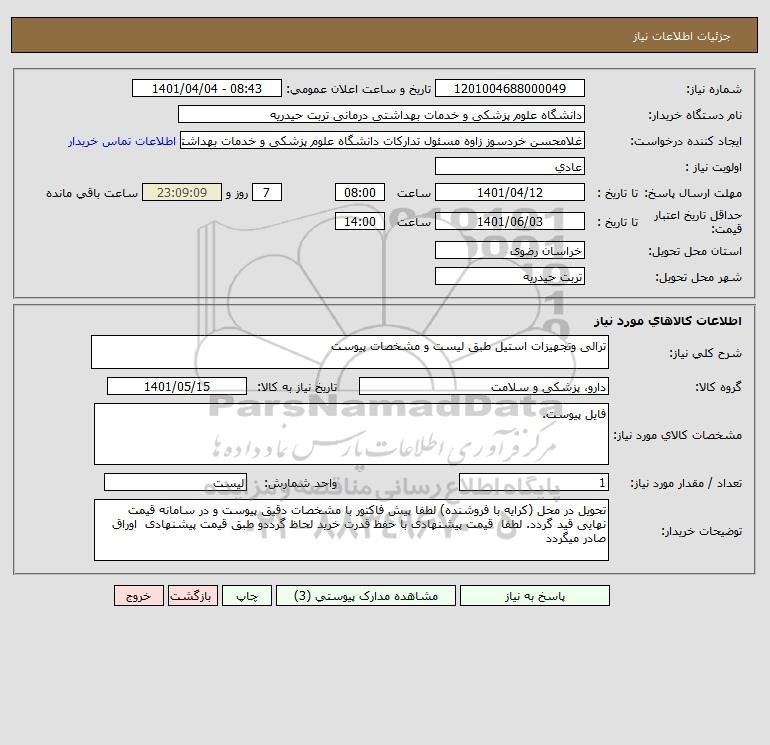
Task: Click price validity time 14:00
Action: 360,221
